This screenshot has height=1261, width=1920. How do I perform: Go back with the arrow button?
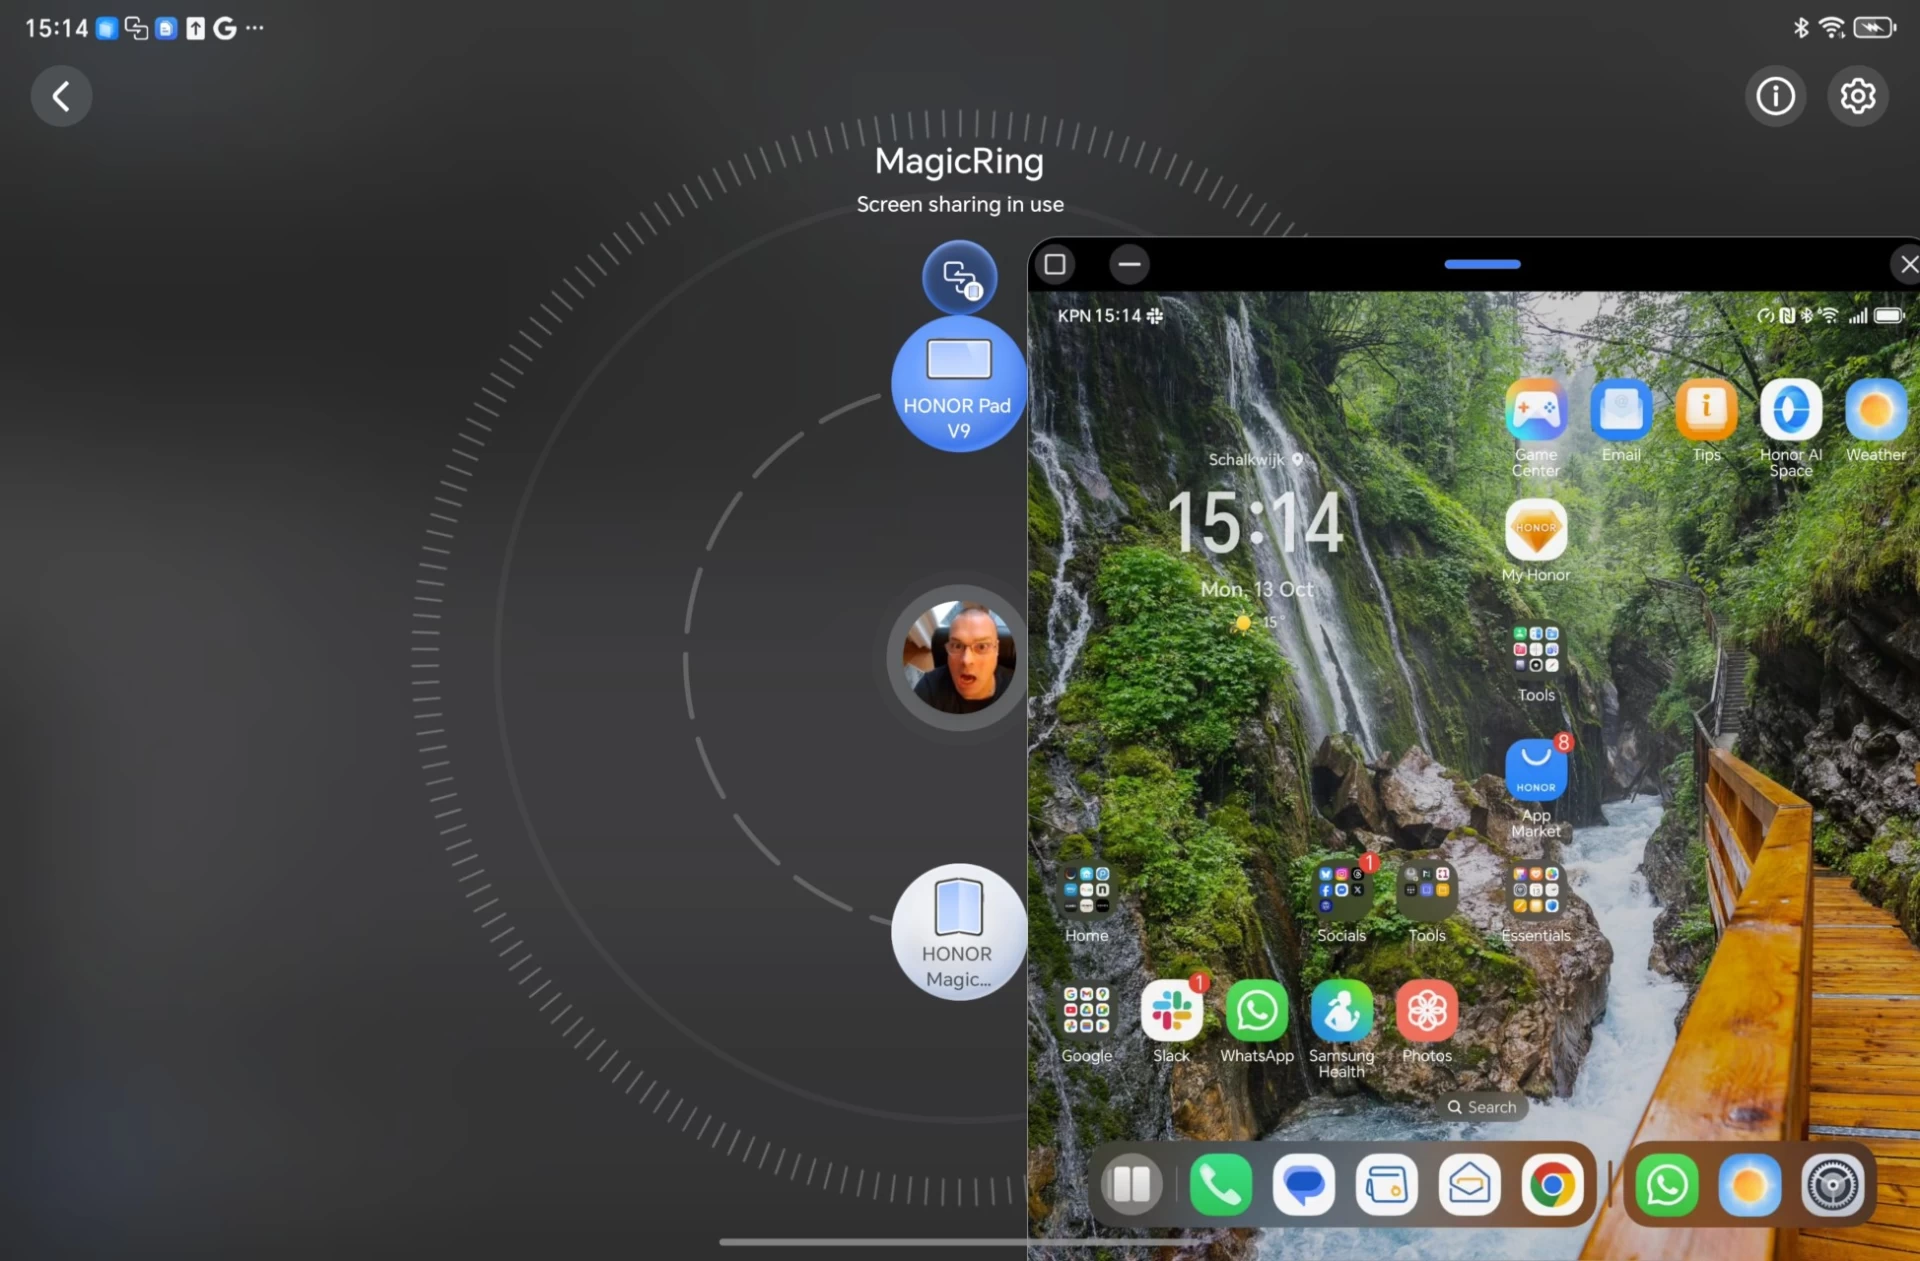(61, 96)
